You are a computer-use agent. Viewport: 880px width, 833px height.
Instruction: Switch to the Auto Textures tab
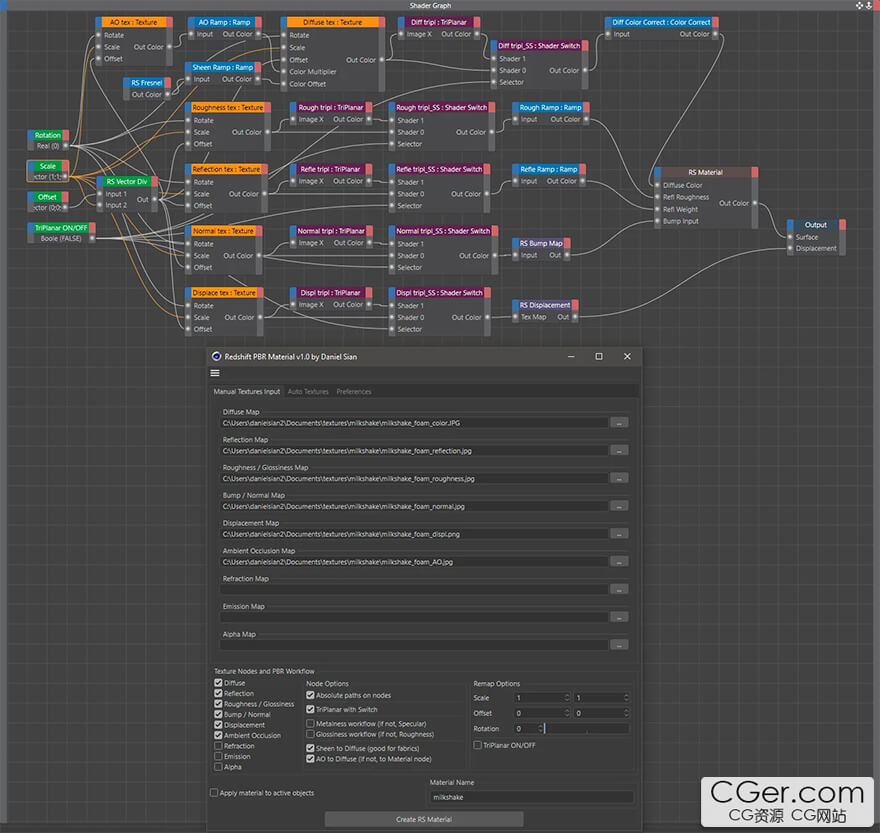pyautogui.click(x=308, y=392)
